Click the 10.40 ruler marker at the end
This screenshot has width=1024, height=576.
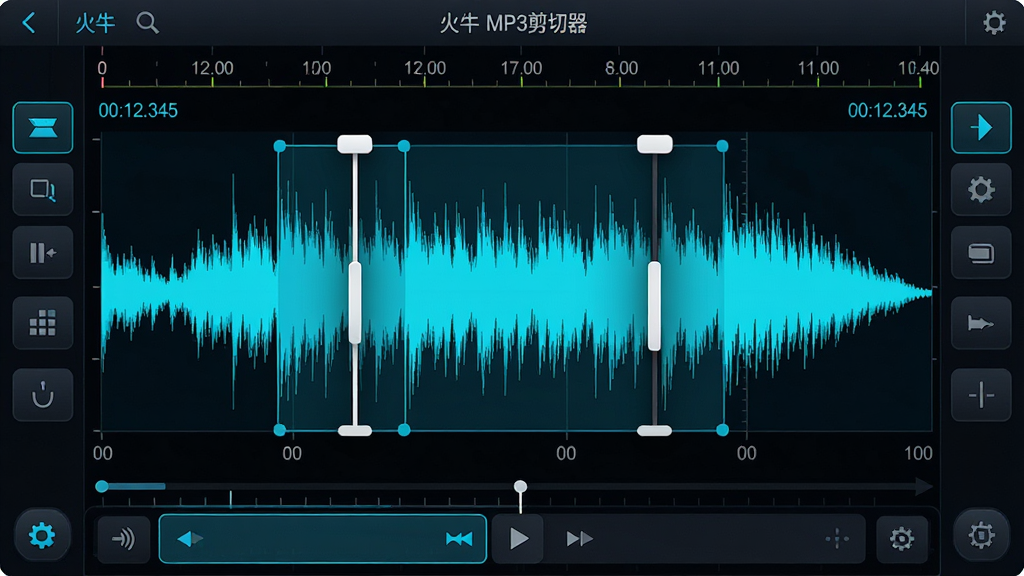918,68
